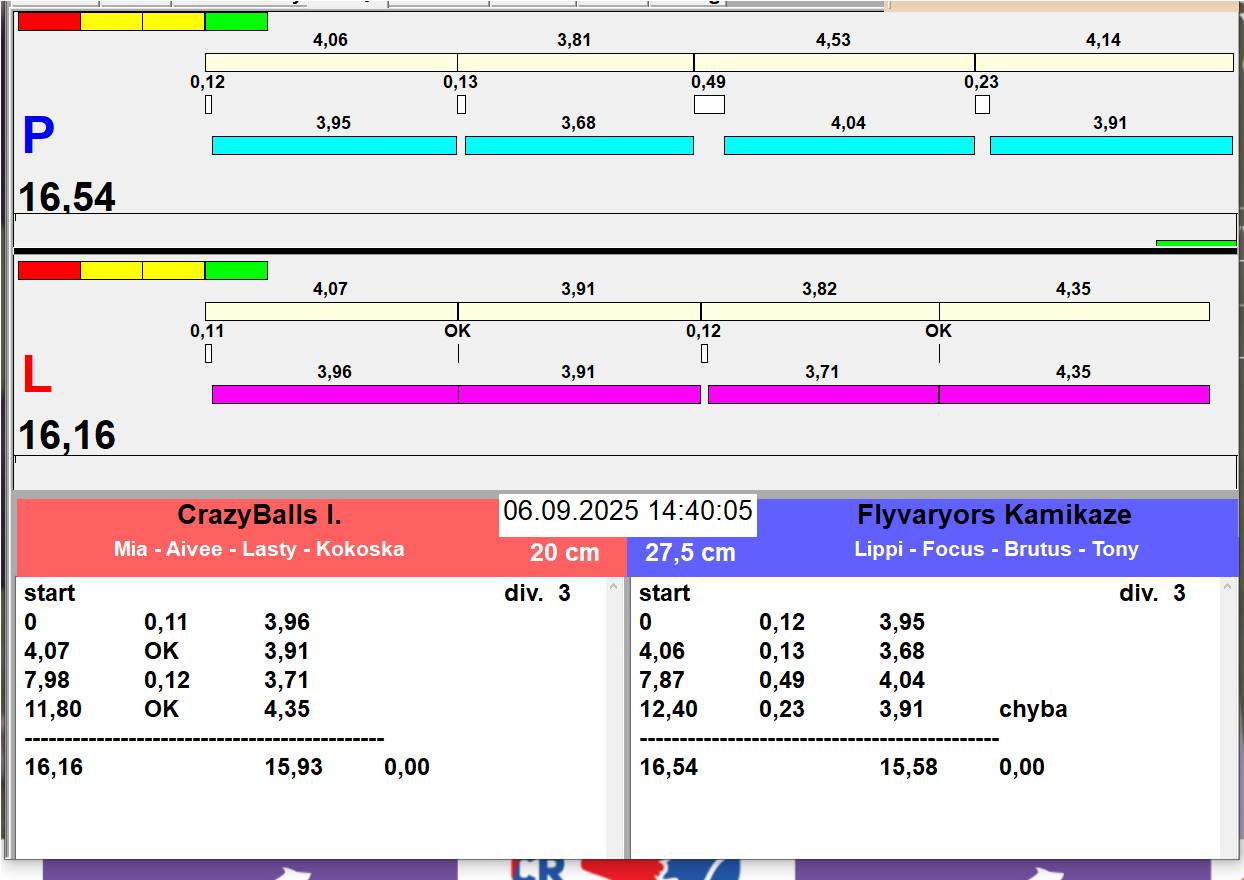
Task: Select the magenta 4,35 run bar
Action: tap(1074, 394)
